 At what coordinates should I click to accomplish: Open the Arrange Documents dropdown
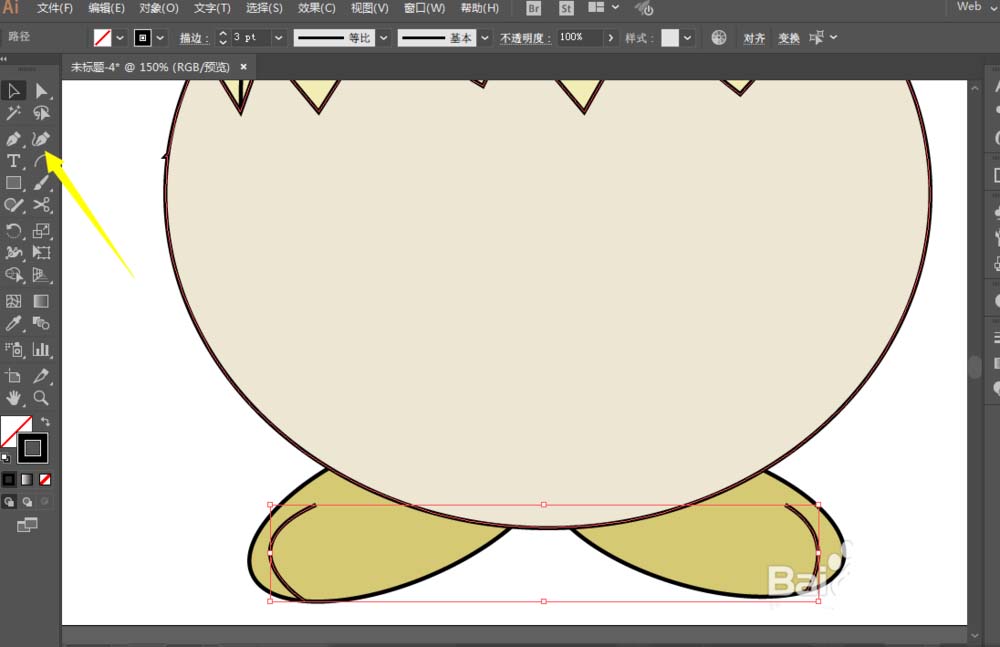[603, 8]
